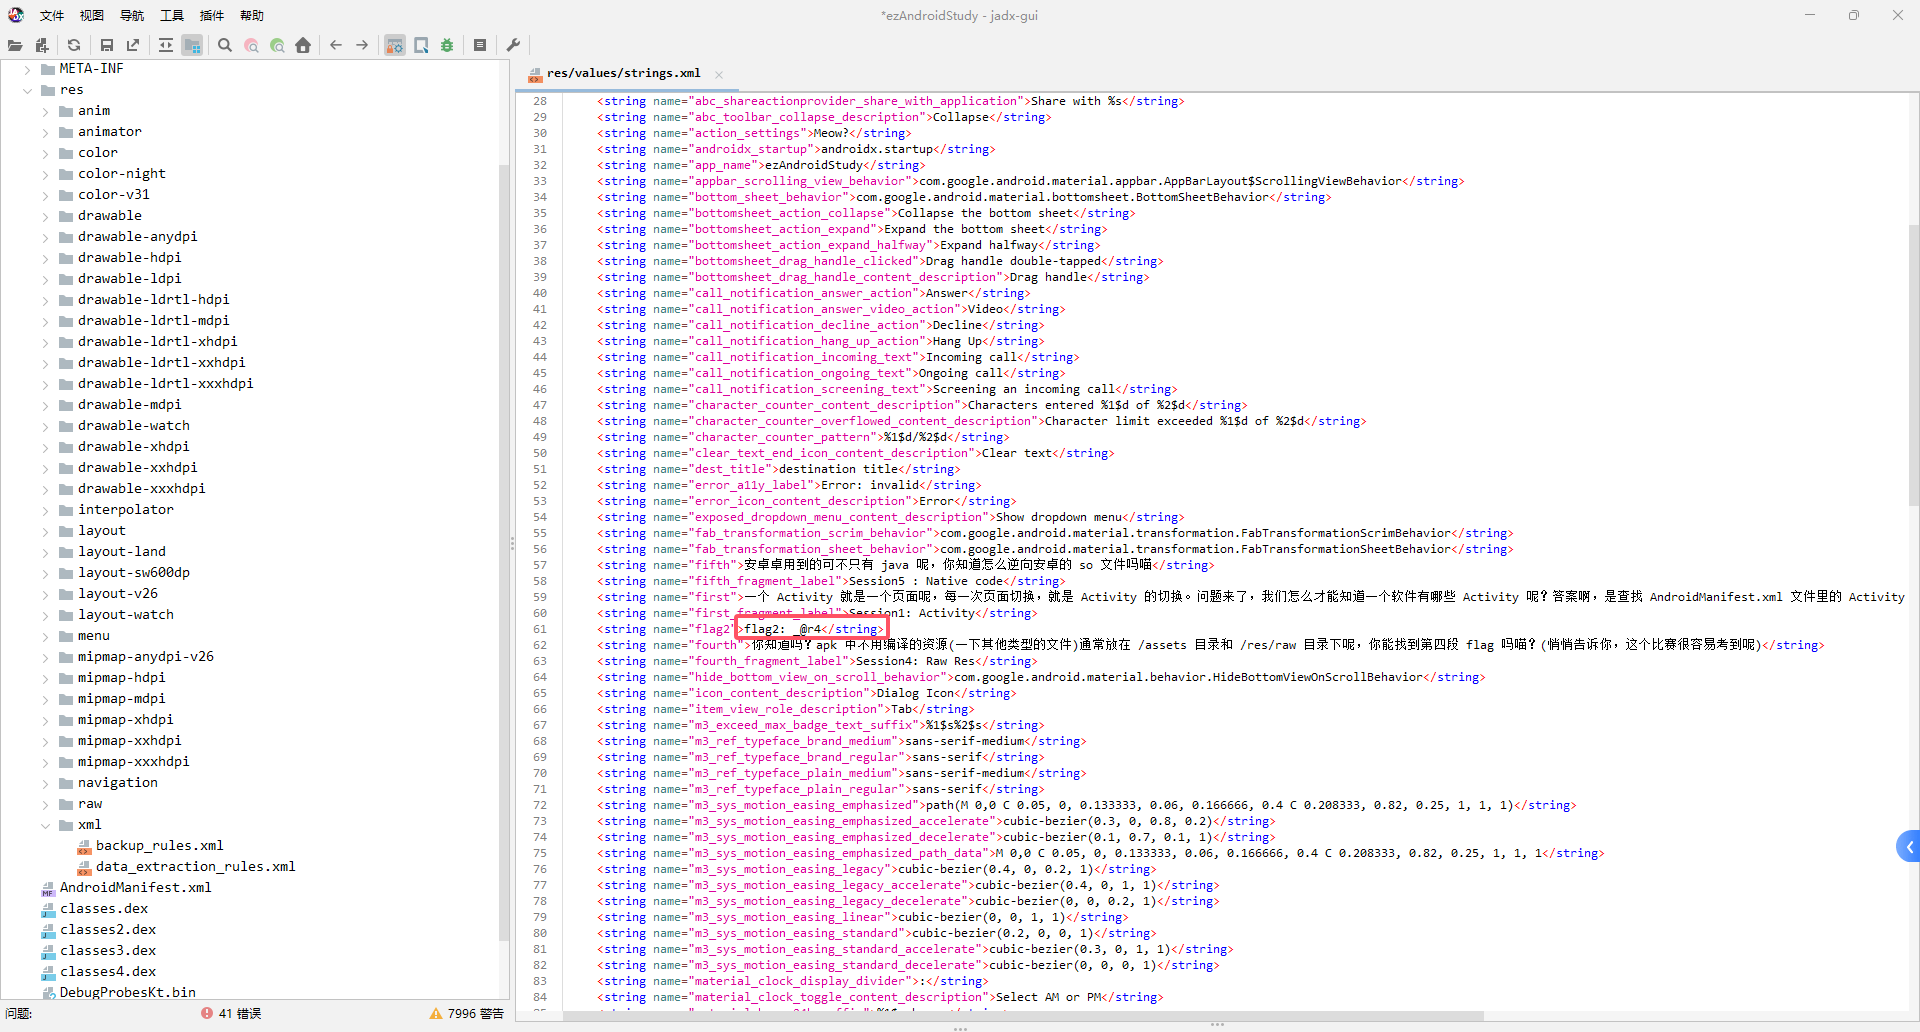Image resolution: width=1920 pixels, height=1032 pixels.
Task: Open the log viewer icon
Action: (480, 45)
